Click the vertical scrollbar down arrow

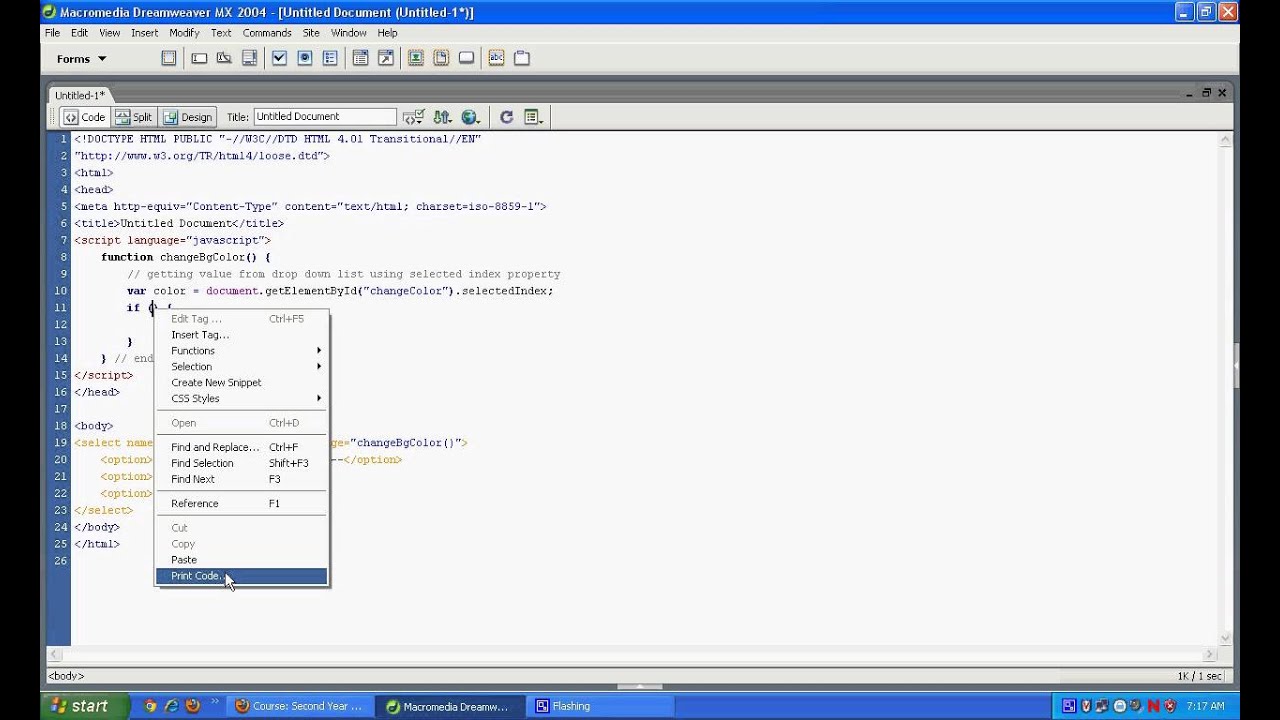(1226, 638)
